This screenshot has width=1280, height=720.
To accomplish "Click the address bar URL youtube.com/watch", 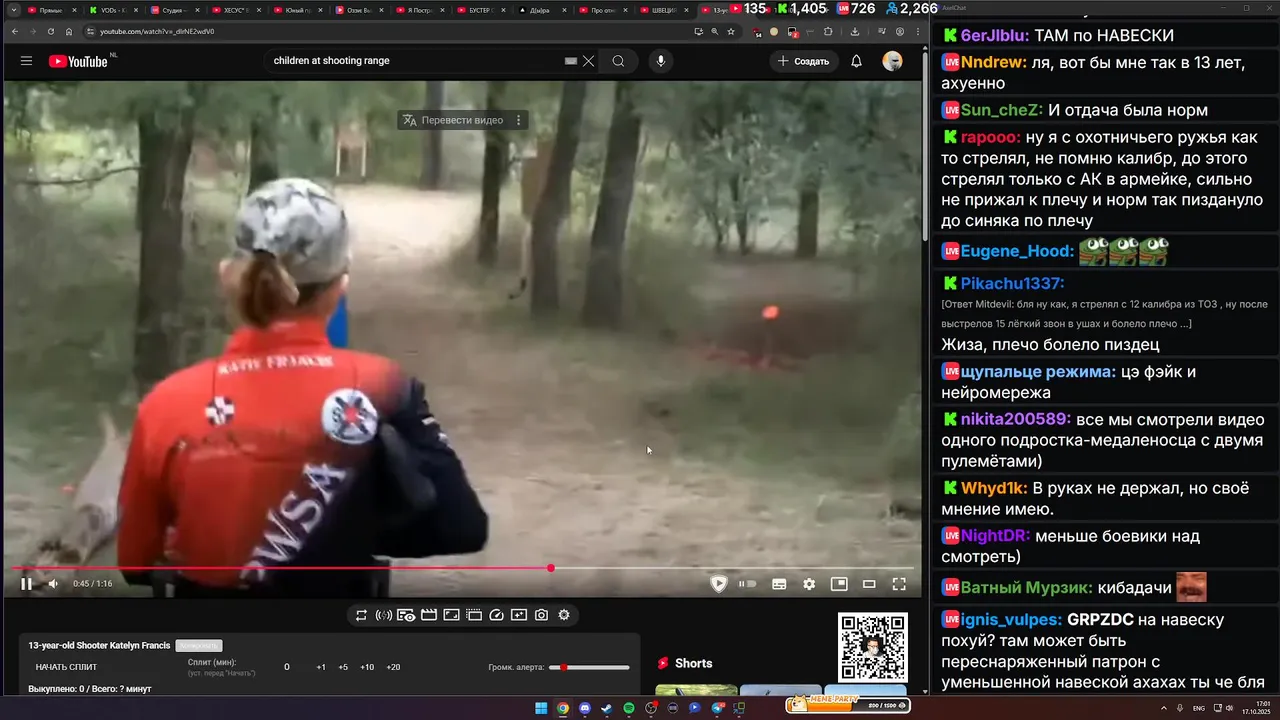I will tap(158, 31).
